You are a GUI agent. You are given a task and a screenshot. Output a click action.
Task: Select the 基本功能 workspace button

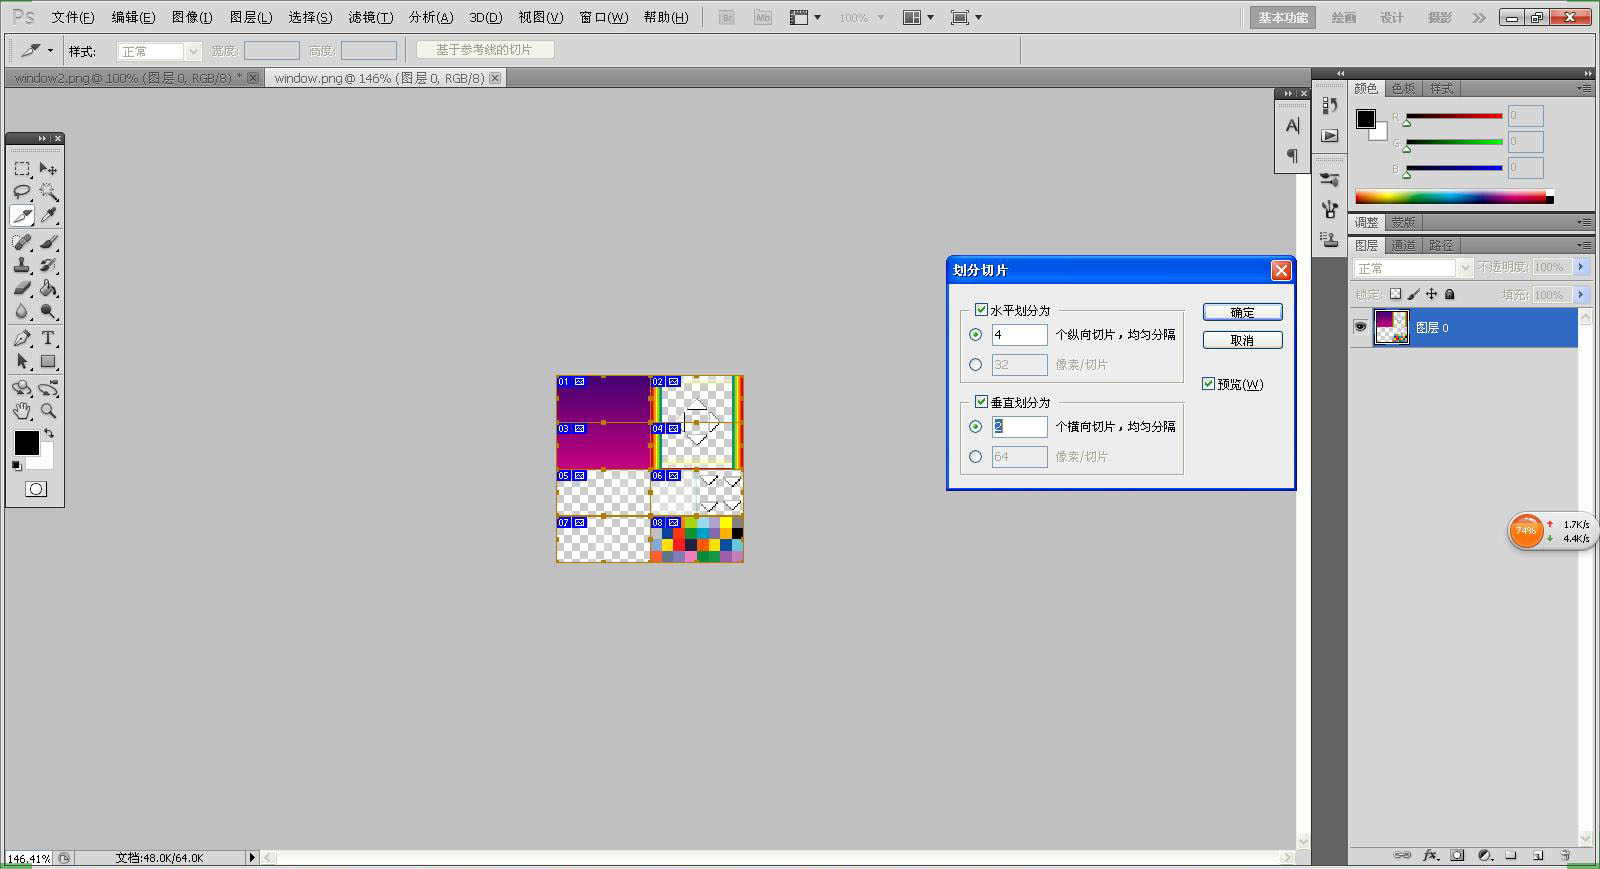1283,17
